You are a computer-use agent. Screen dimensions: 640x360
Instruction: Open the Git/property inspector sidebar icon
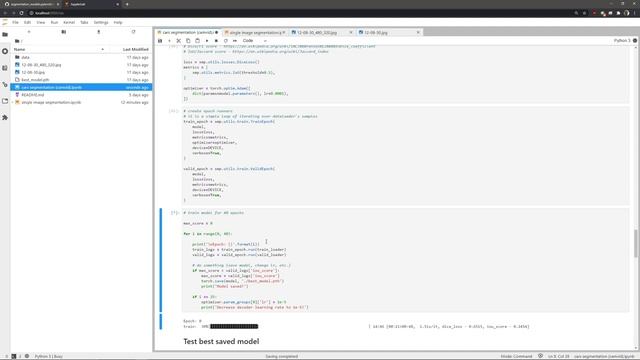tap(5, 84)
